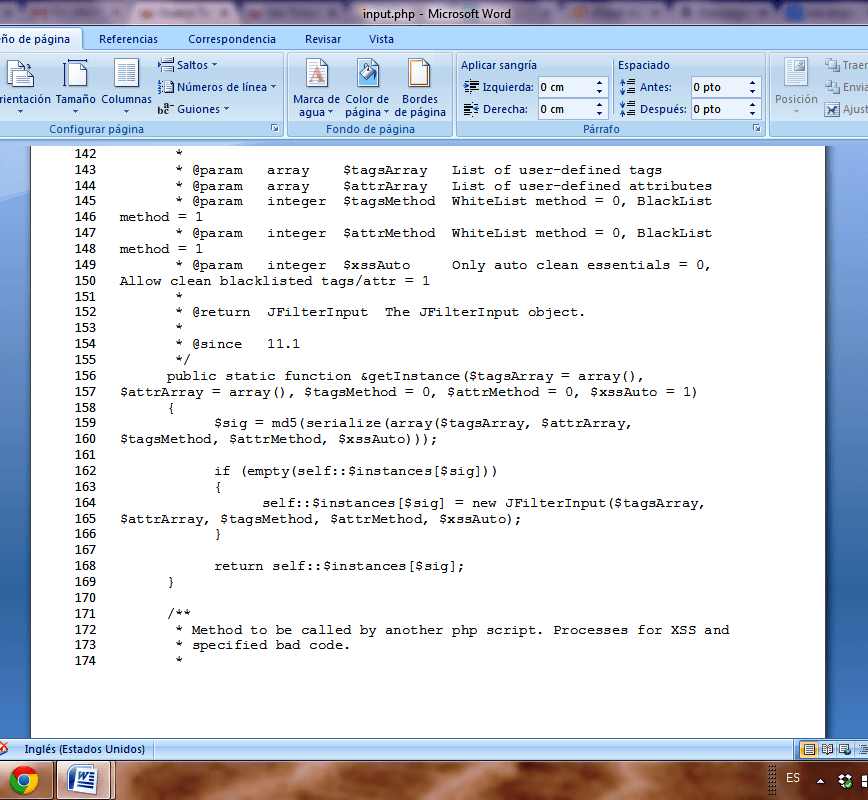Image resolution: width=868 pixels, height=800 pixels.
Task: Open the Posición object placement menu
Action: point(796,86)
